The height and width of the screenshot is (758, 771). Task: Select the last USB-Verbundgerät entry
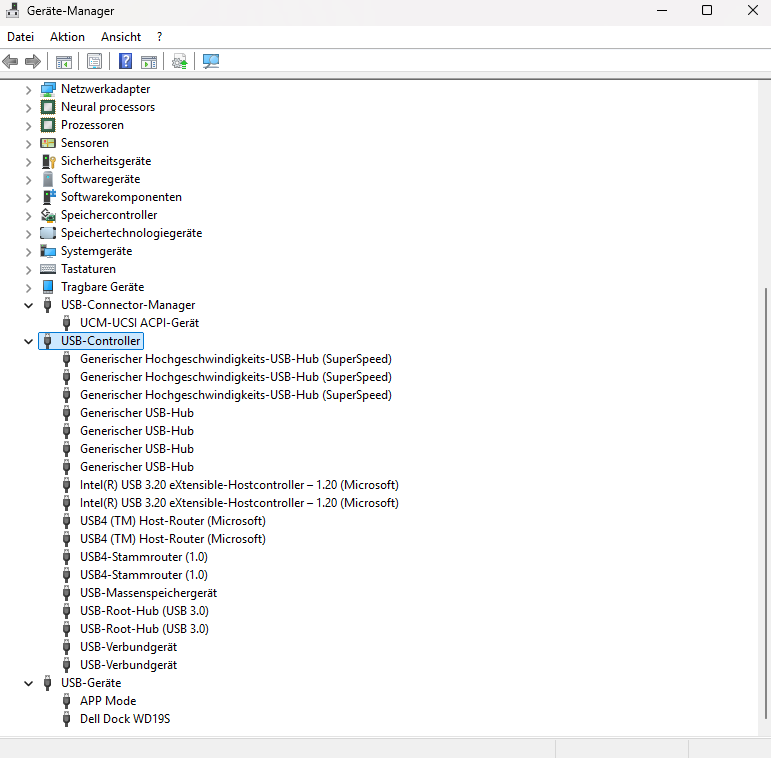(128, 665)
